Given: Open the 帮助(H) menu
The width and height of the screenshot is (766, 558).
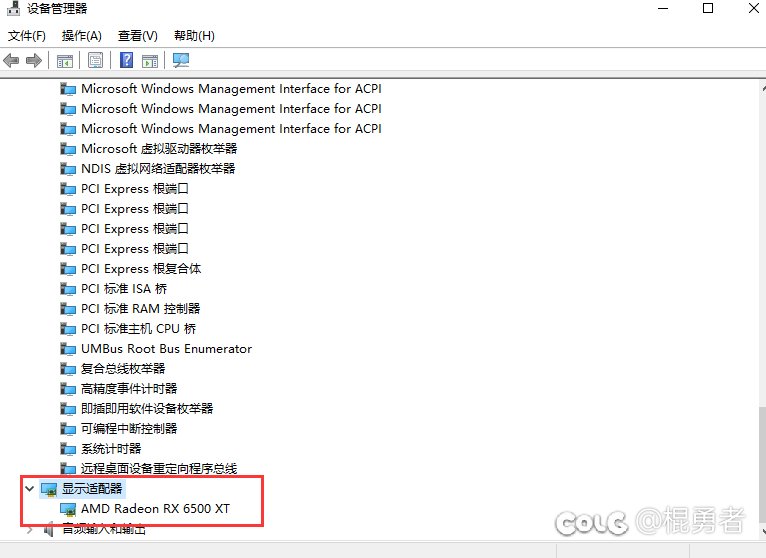Looking at the screenshot, I should point(194,36).
